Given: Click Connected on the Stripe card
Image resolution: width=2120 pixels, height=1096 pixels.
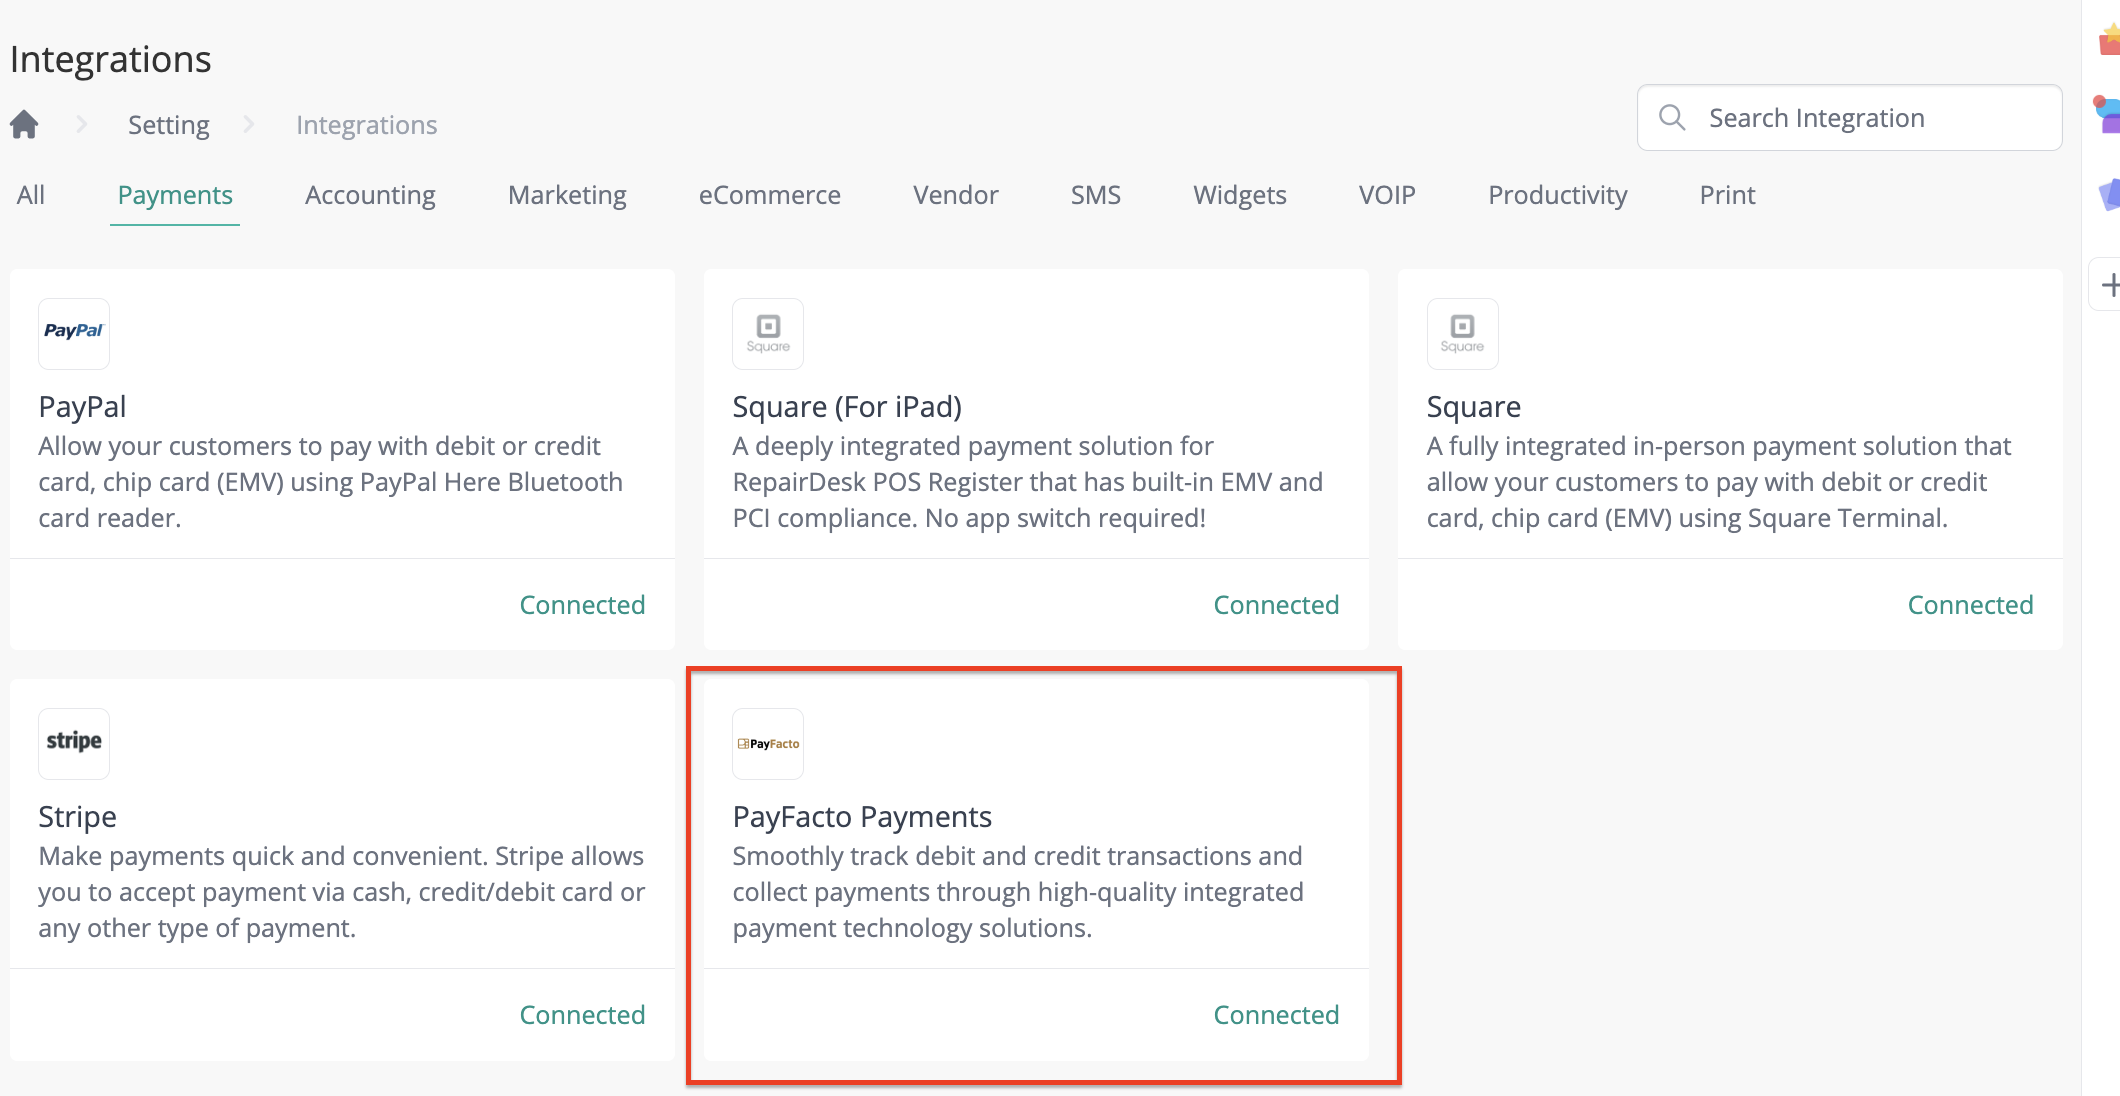Looking at the screenshot, I should pos(582,1015).
